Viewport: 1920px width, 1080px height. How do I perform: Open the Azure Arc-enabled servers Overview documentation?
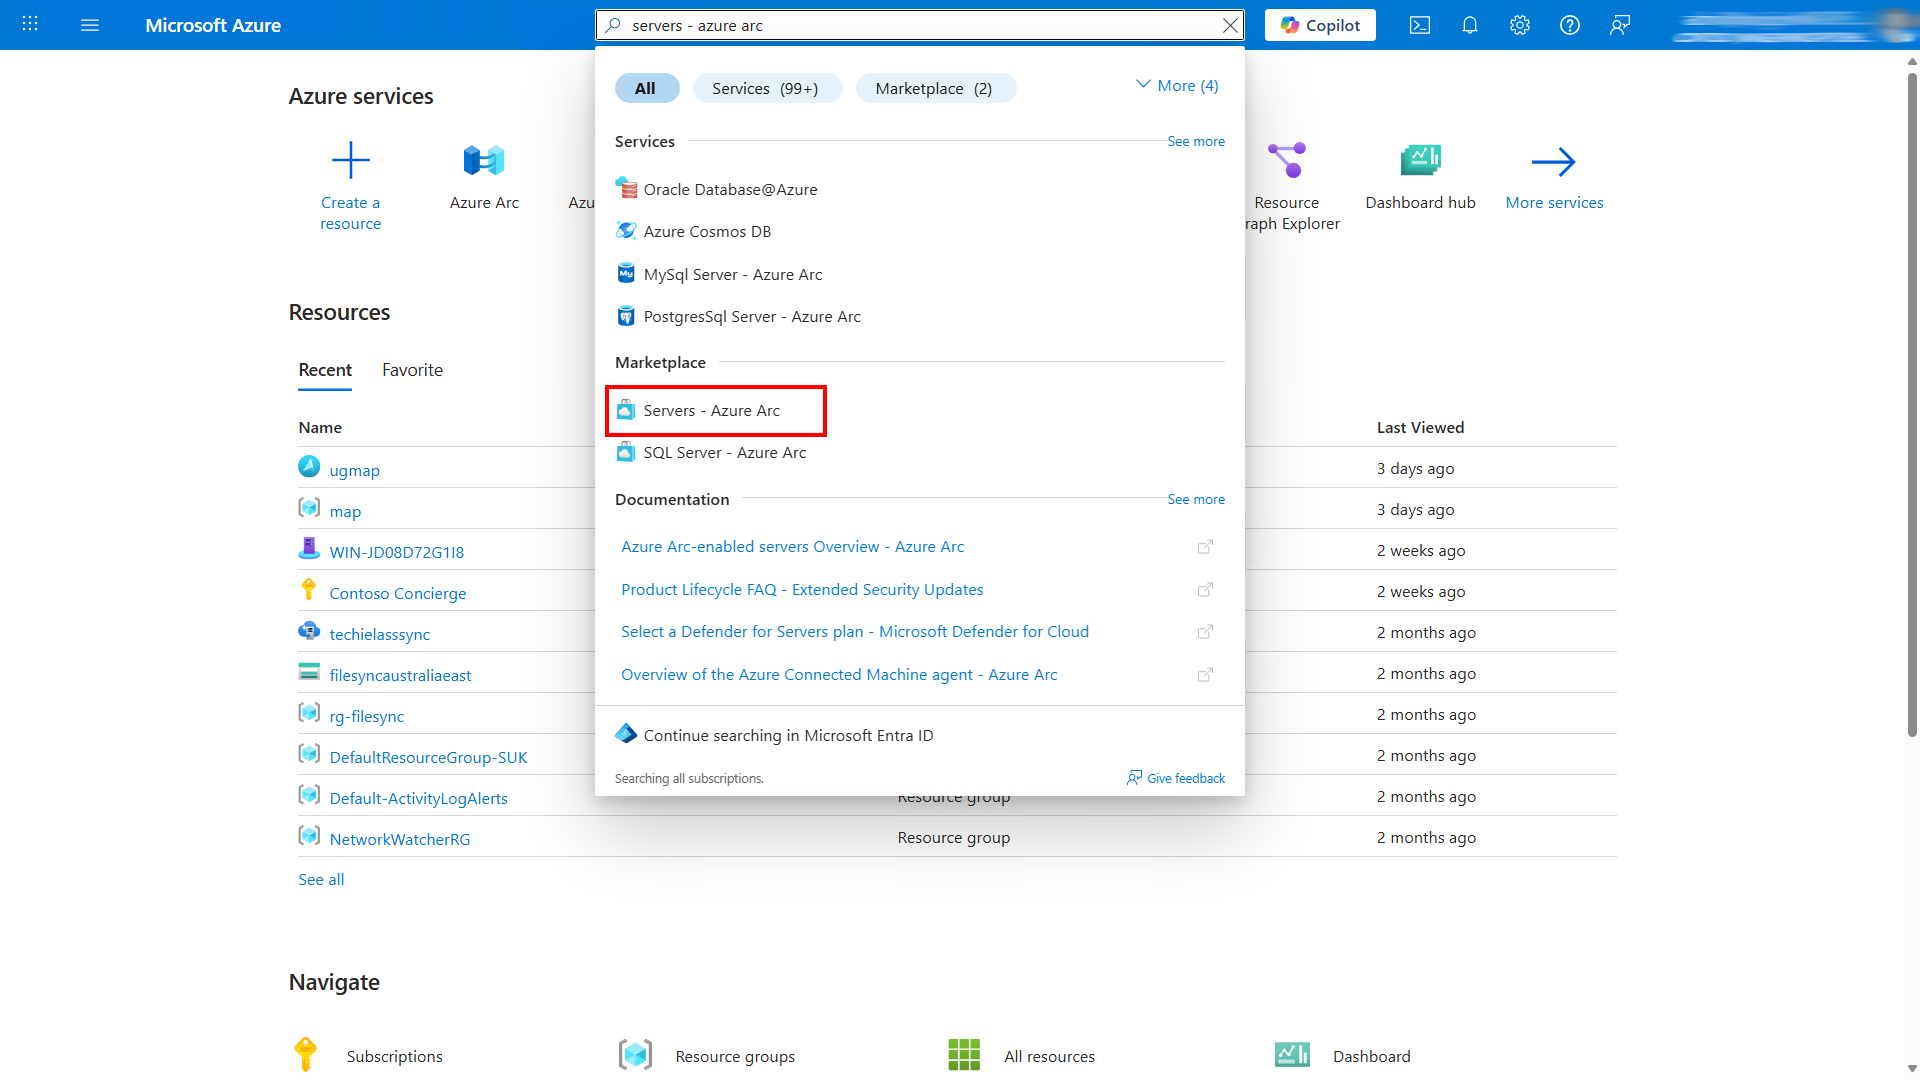(x=792, y=546)
